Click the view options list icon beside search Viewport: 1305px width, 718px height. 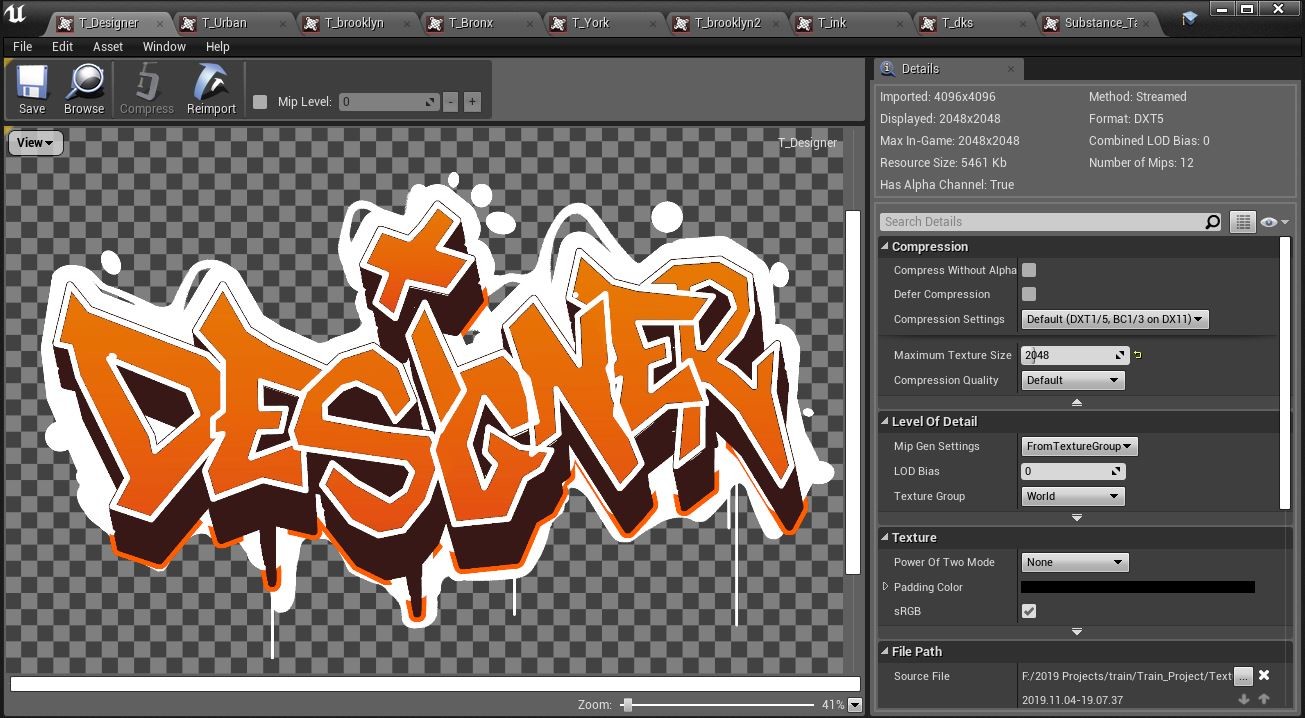coord(1242,221)
